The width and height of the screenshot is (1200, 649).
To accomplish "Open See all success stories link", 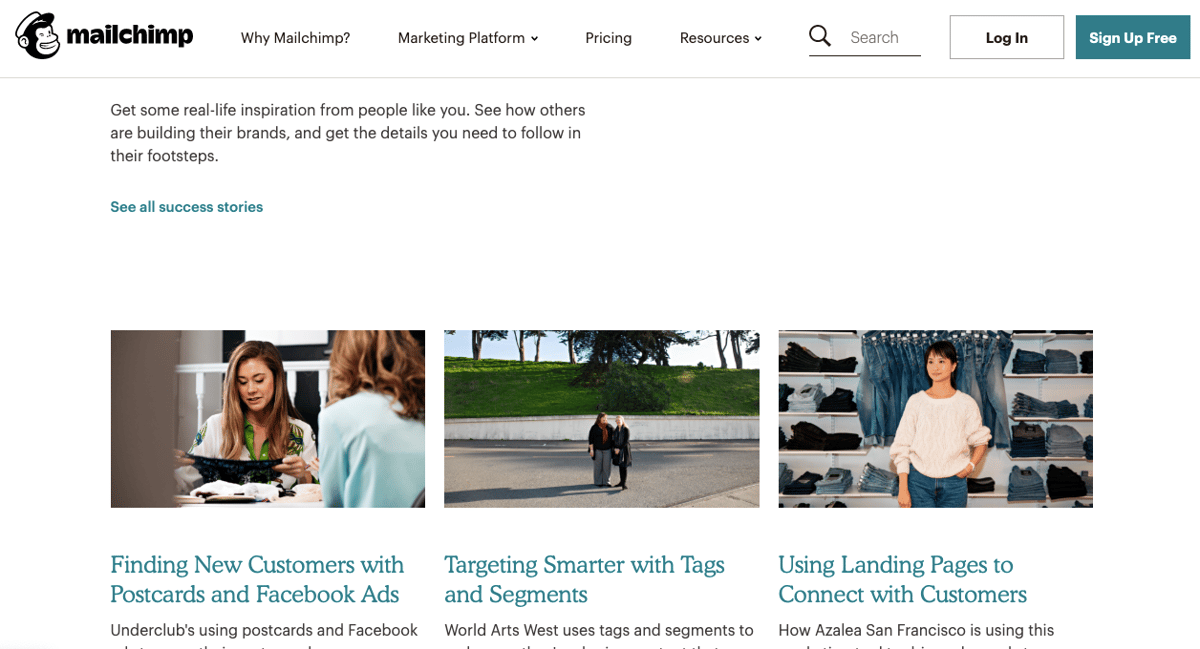I will click(186, 206).
